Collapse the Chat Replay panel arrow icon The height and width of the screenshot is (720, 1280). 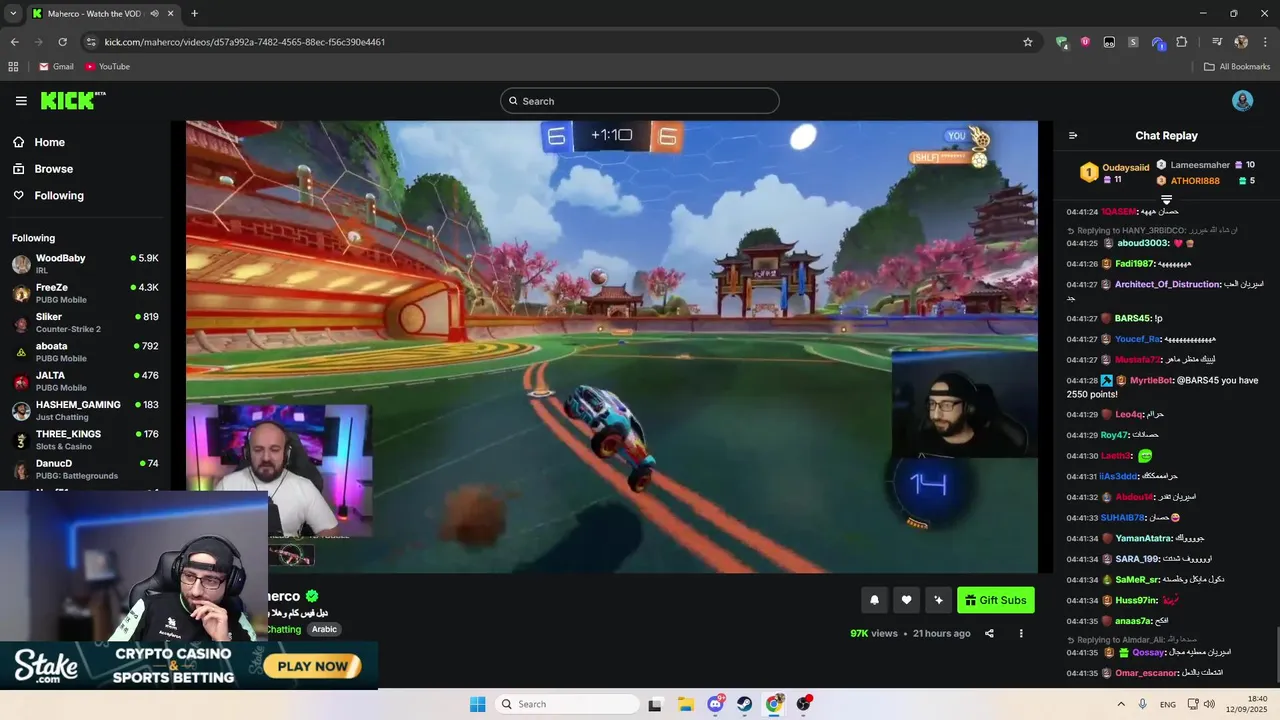point(1073,136)
